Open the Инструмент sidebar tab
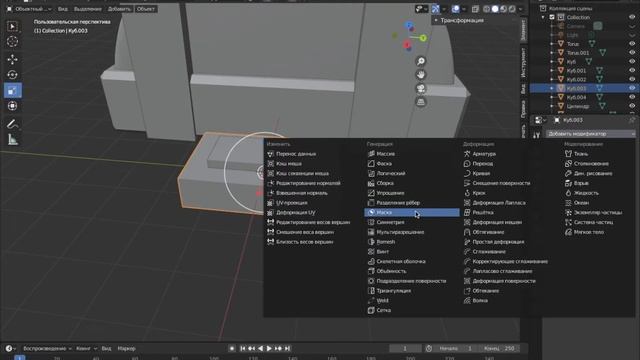Viewport: 640px width, 360px height. [x=523, y=62]
